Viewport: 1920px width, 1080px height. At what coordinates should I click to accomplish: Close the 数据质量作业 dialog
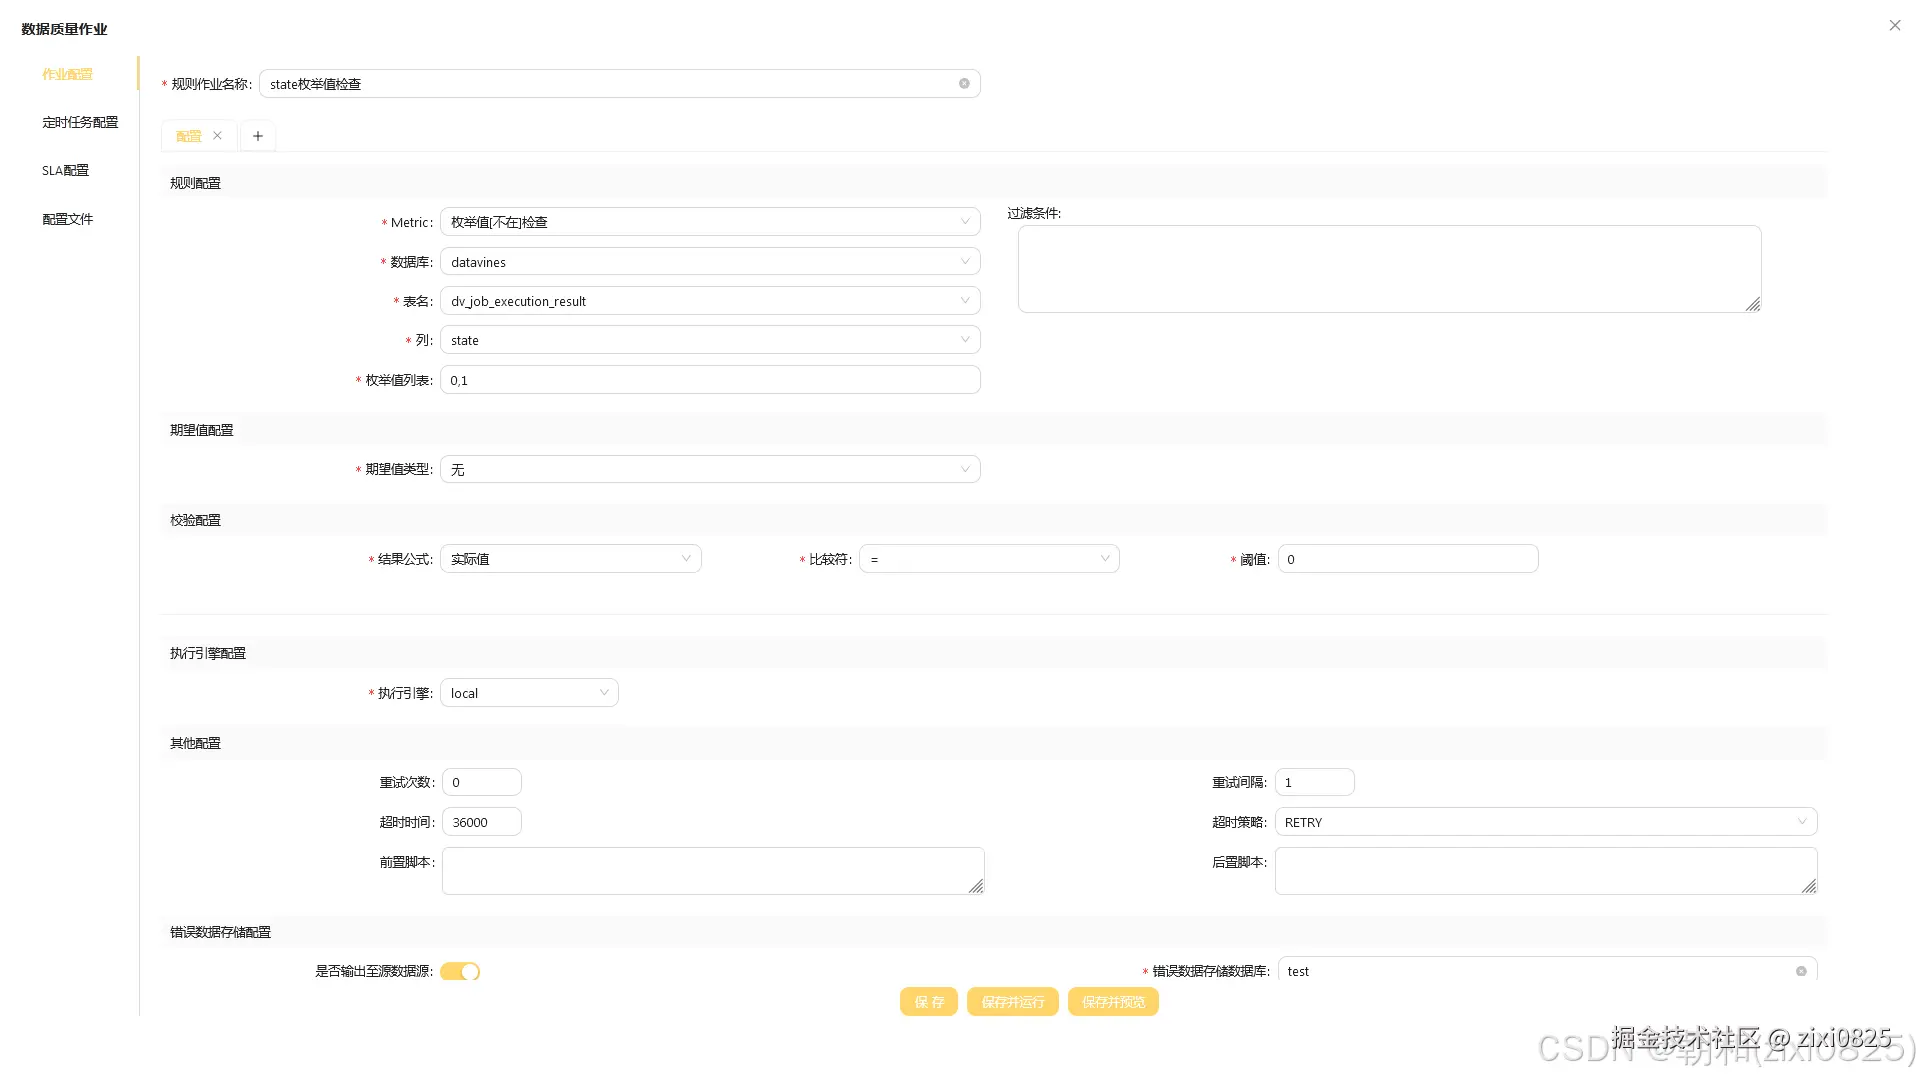coord(1894,26)
